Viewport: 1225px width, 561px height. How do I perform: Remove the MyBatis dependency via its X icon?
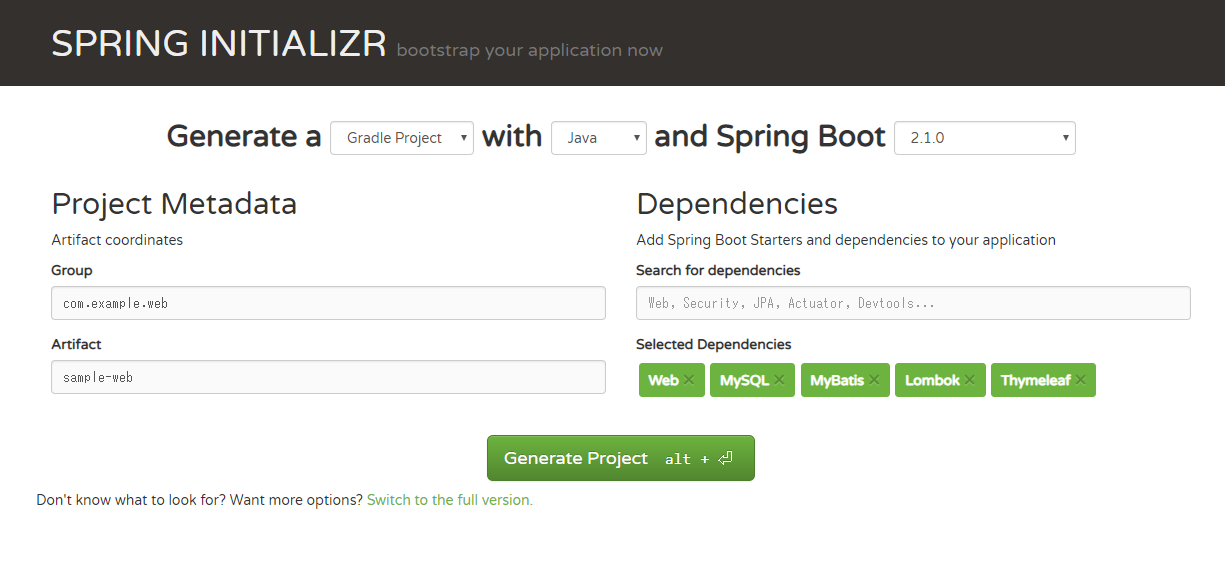click(874, 381)
